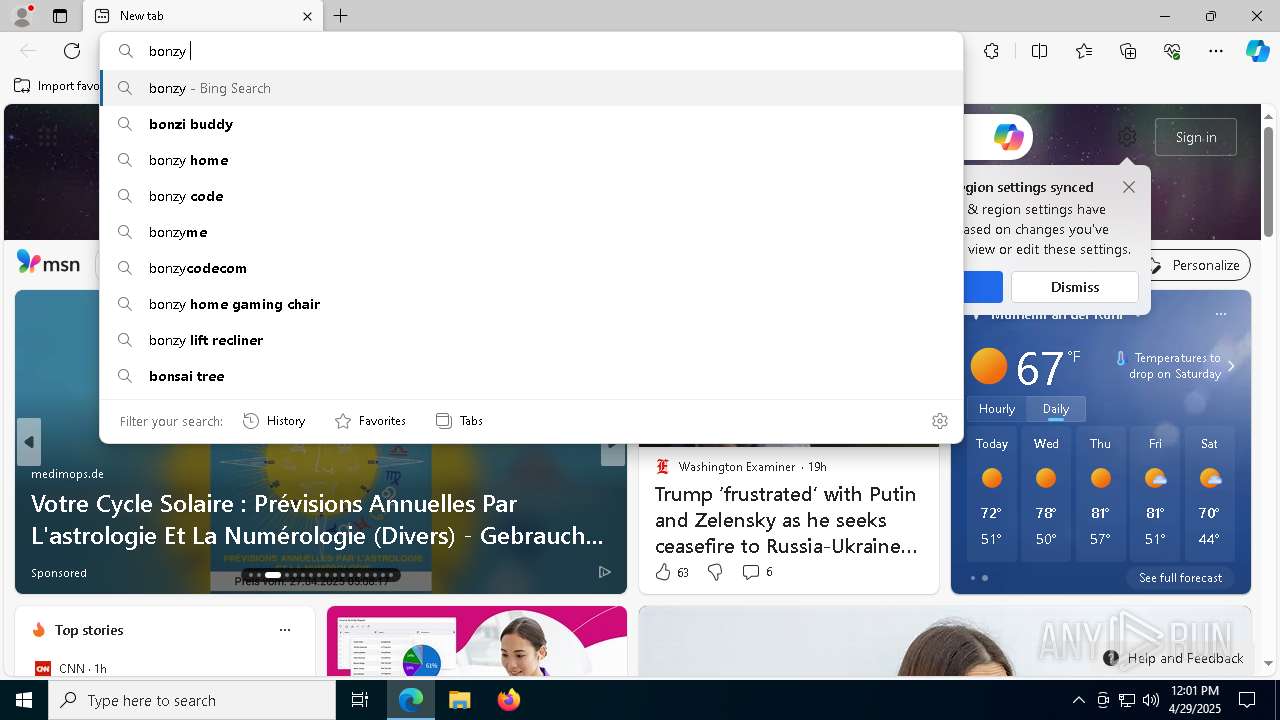
Task: Open address bar search settings gear
Action: pyautogui.click(x=939, y=421)
